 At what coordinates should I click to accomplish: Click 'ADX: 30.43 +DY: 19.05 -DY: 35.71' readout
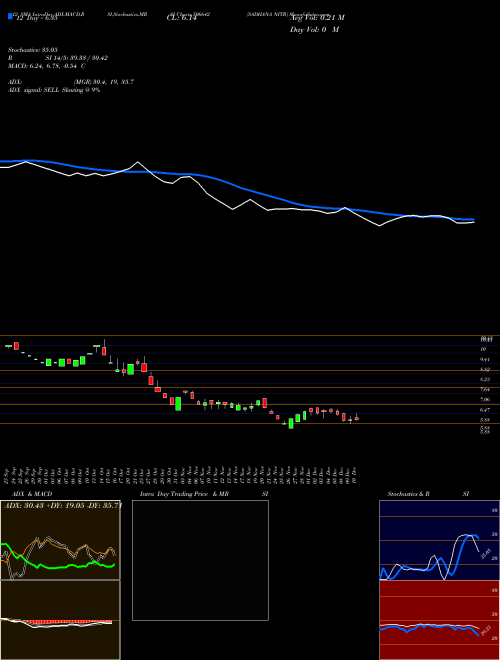tap(62, 506)
